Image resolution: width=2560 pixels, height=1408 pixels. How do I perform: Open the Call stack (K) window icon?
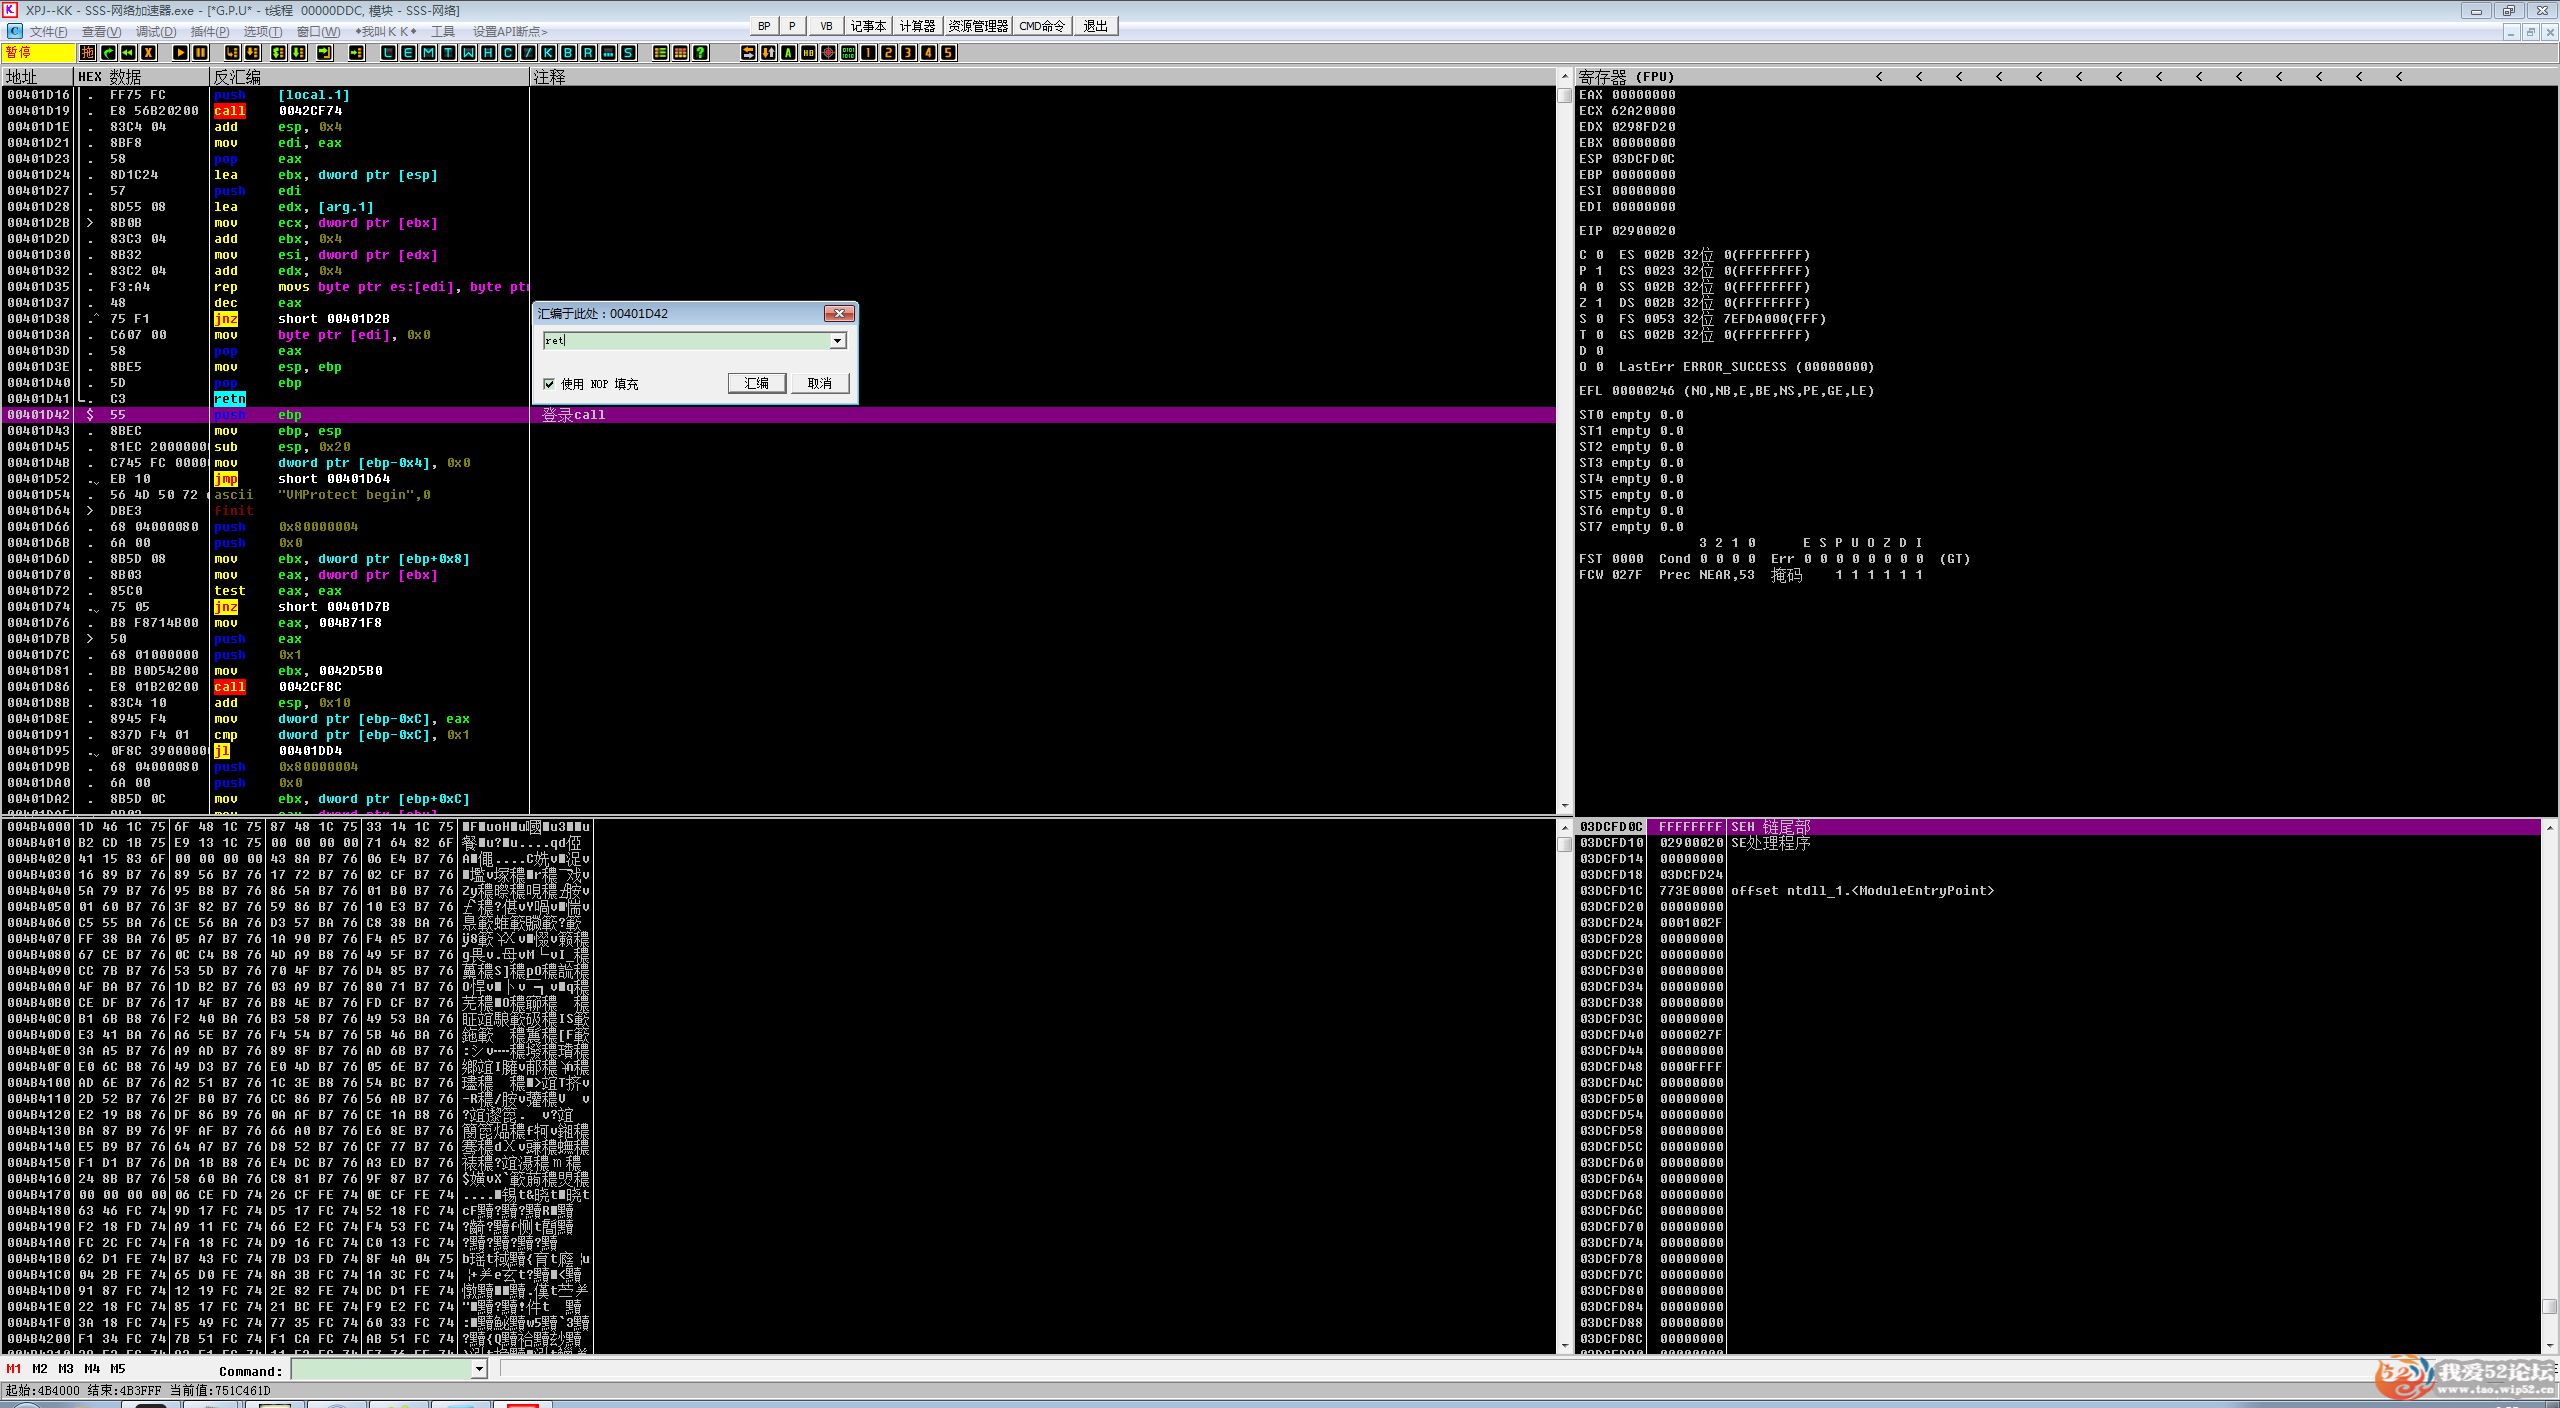pyautogui.click(x=548, y=53)
